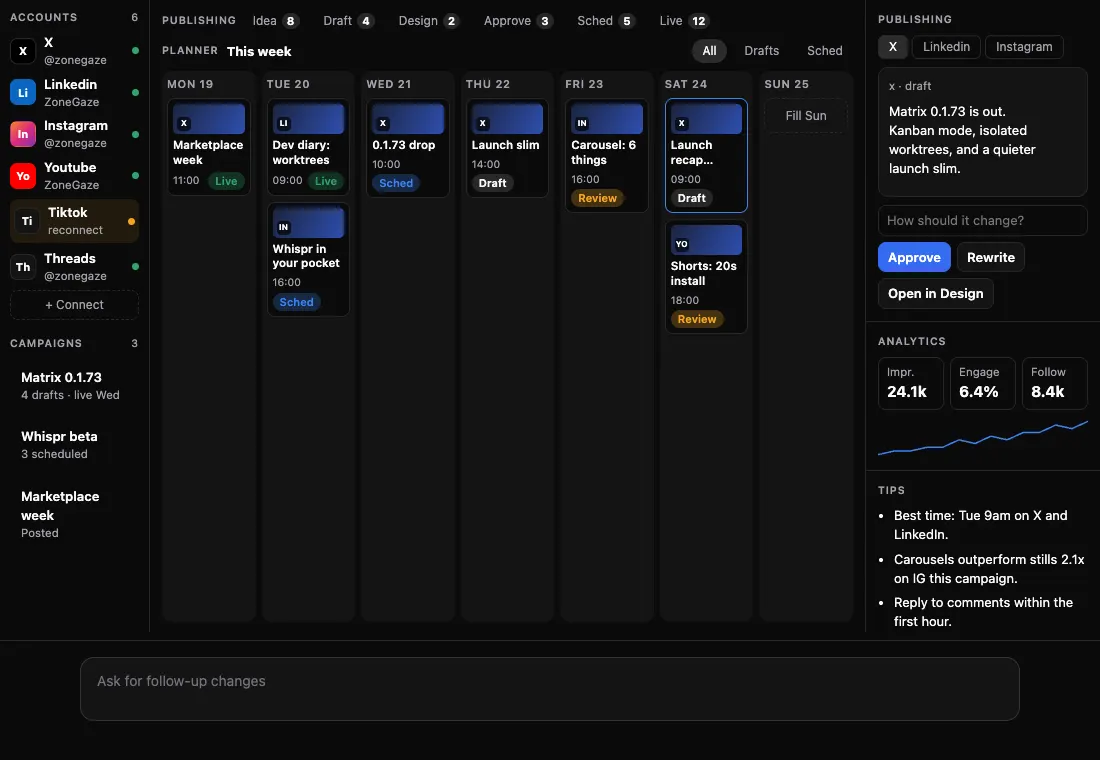Click the This week planner title
This screenshot has width=1100, height=760.
pyautogui.click(x=259, y=51)
